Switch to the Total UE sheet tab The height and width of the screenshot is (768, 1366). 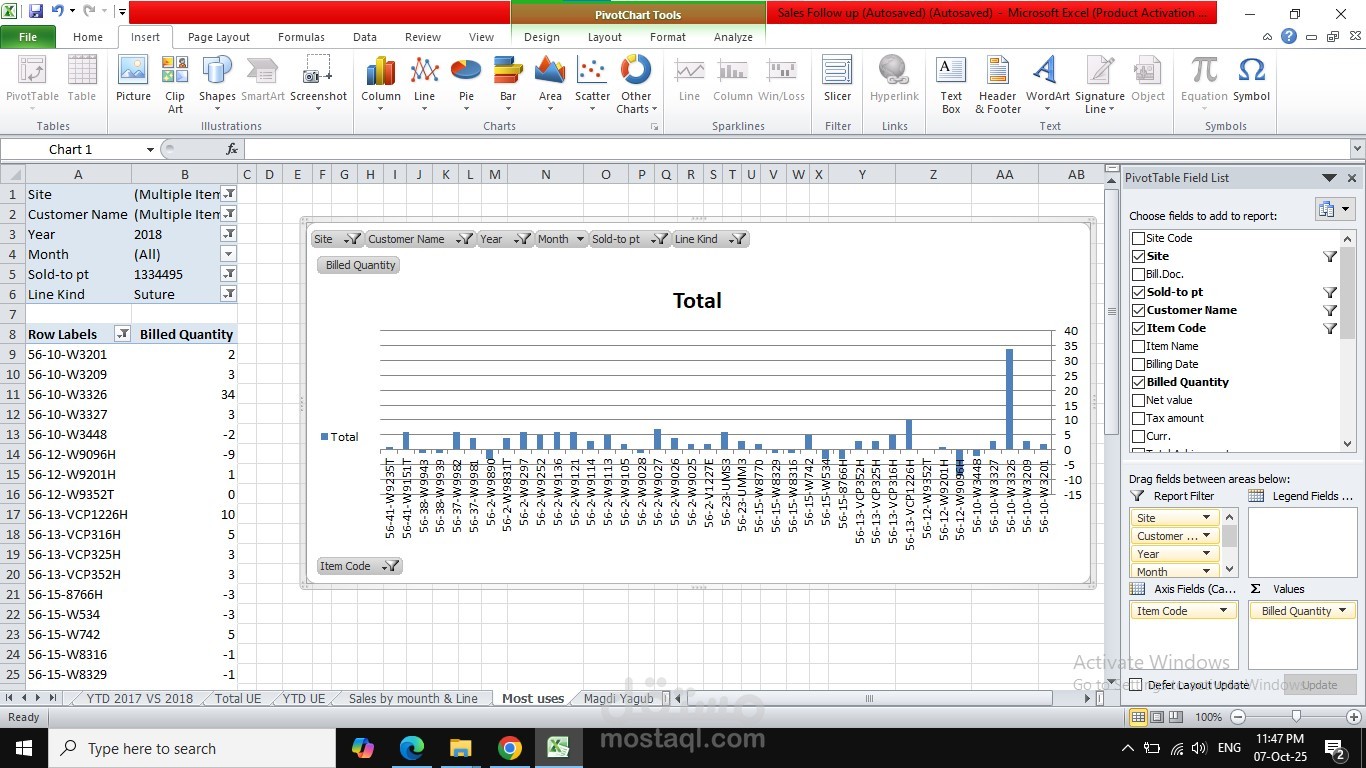237,698
